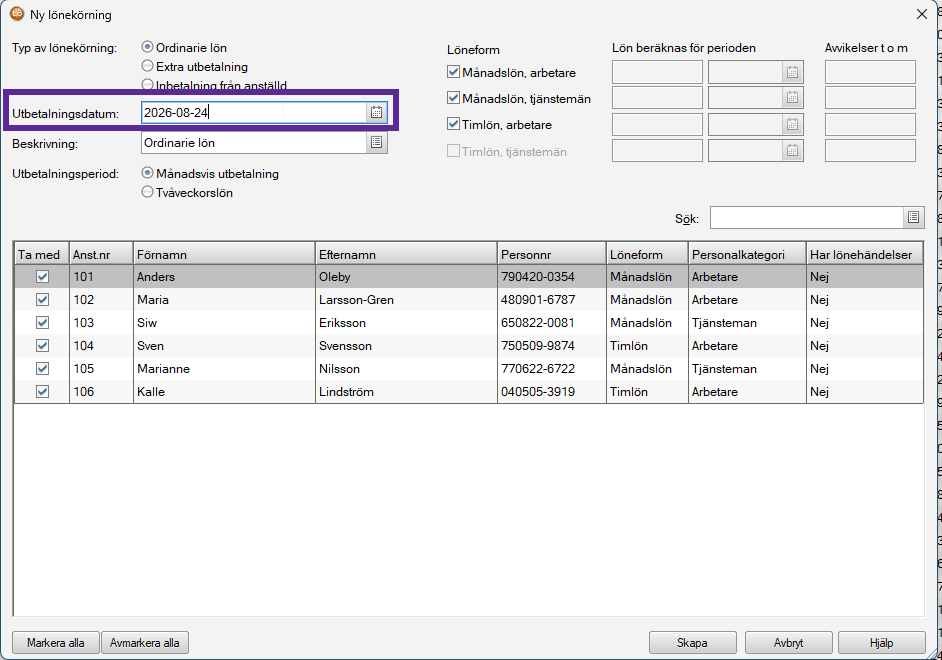
Task: Click the Markera alla button
Action: (x=56, y=643)
